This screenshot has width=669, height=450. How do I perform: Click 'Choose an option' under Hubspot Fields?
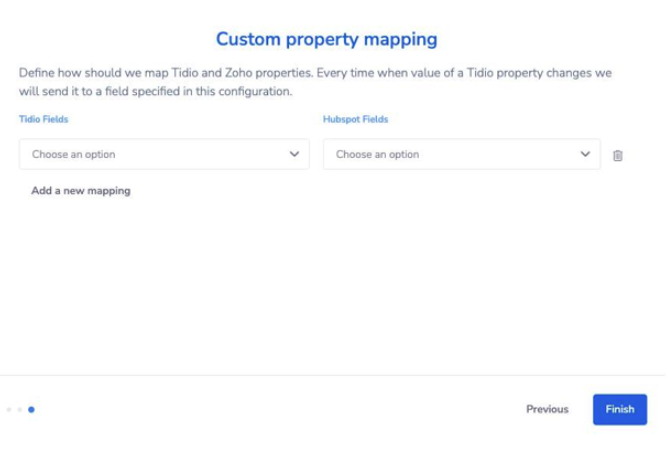[x=377, y=155]
